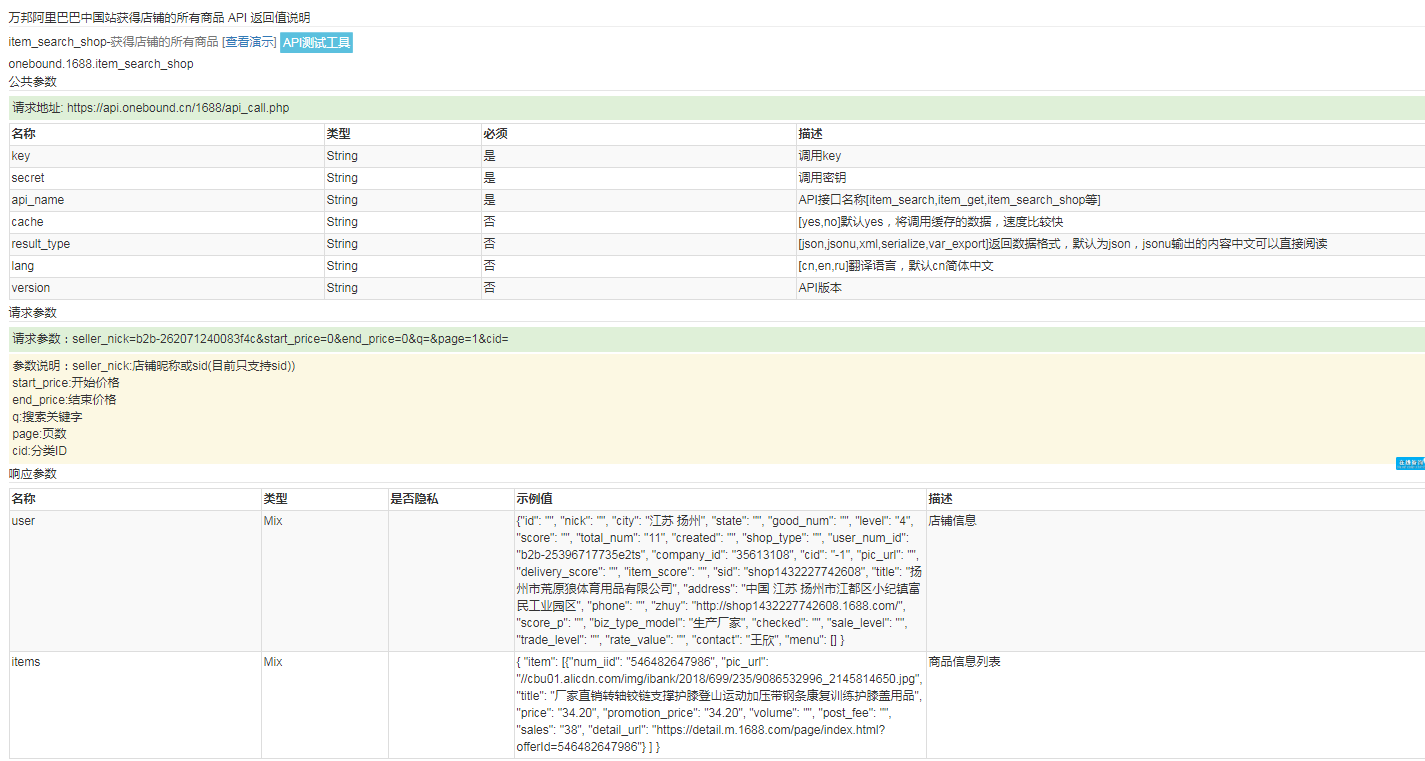Click the page:页数 line
This screenshot has width=1425, height=761.
point(39,434)
